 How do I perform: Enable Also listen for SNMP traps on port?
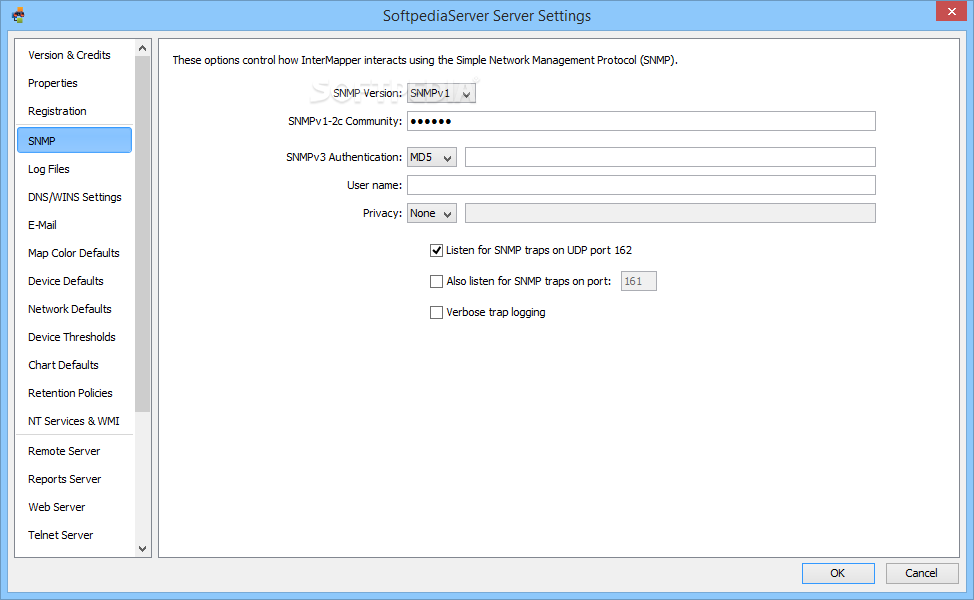[x=436, y=281]
